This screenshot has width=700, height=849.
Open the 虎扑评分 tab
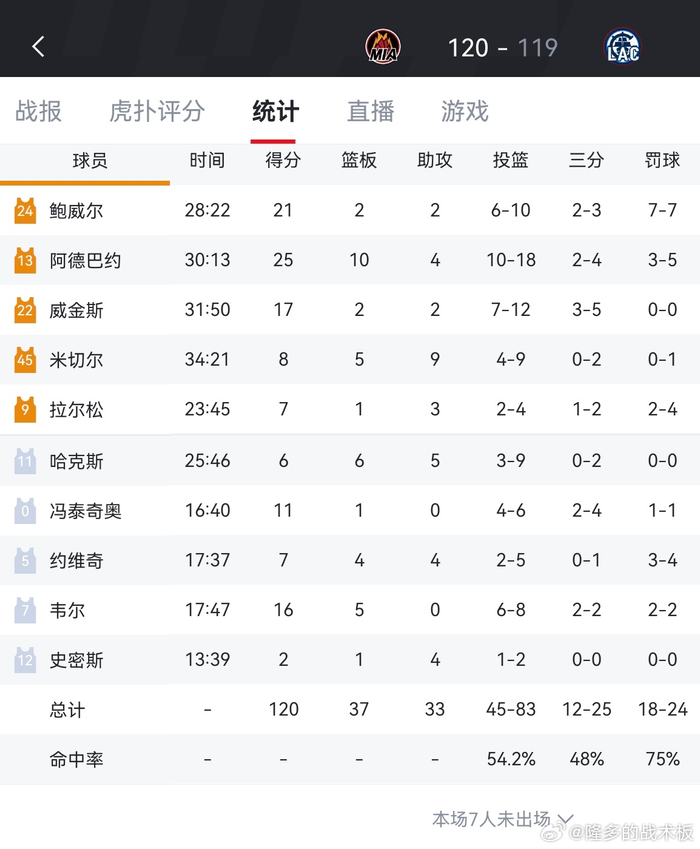click(157, 111)
